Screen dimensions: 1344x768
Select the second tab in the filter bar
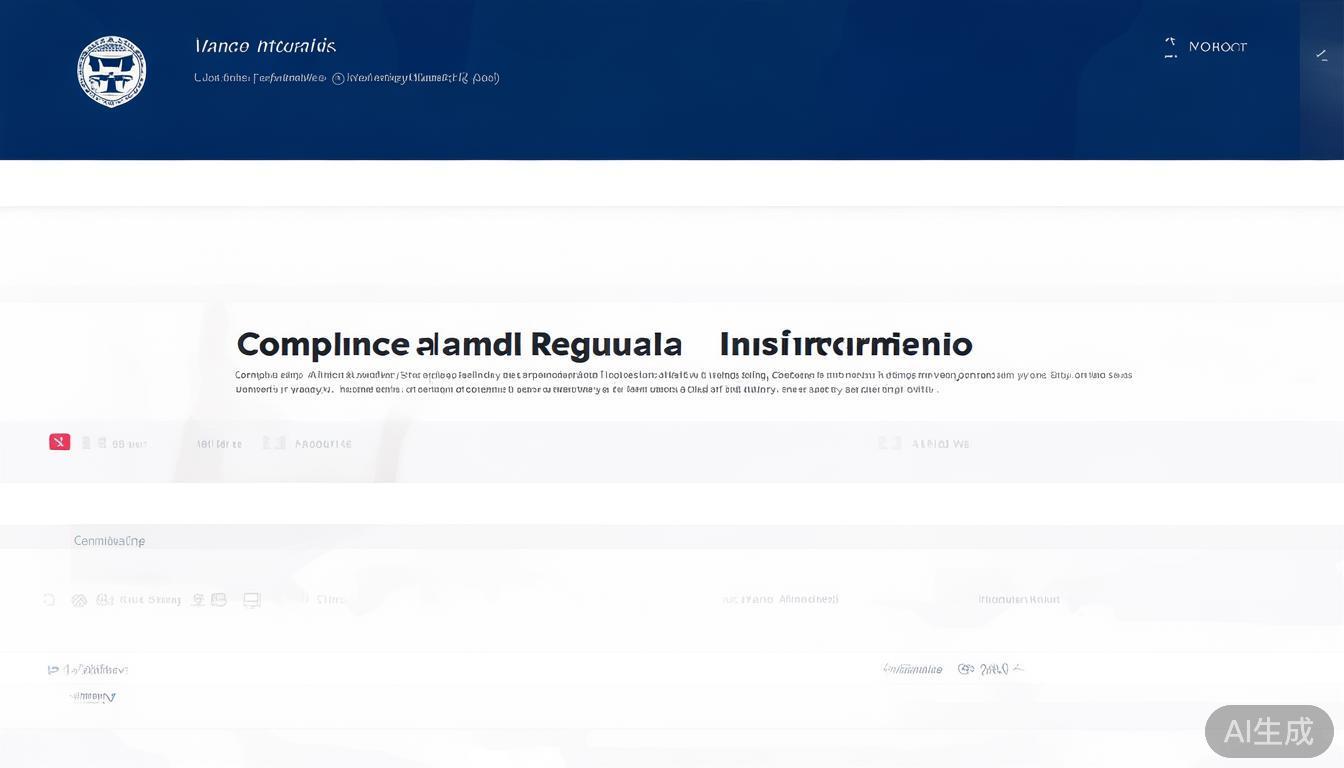(219, 444)
